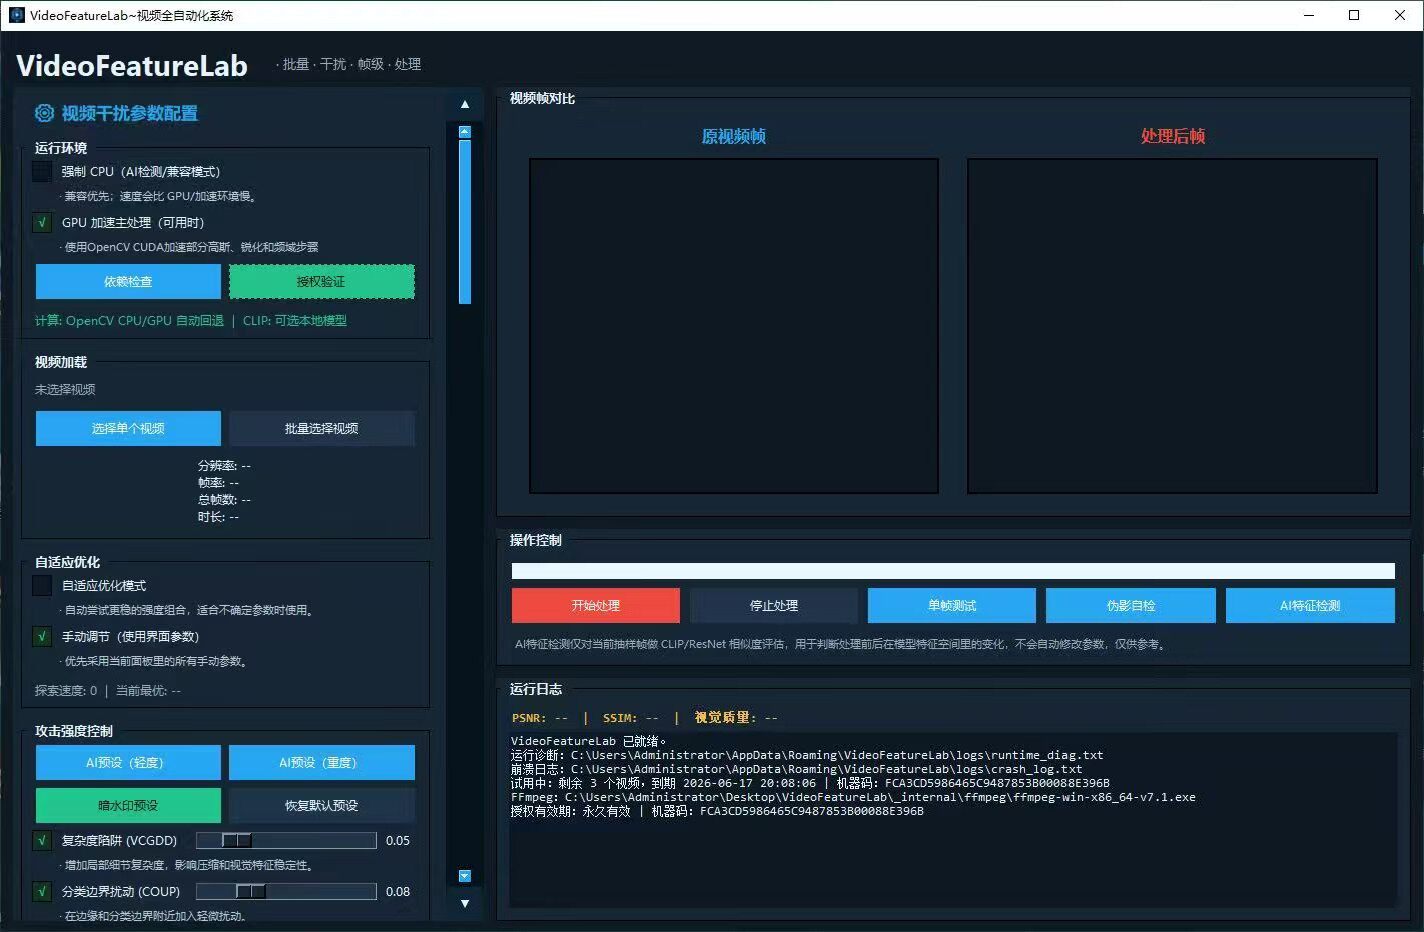Click the panel's scroll down triangle arrow

(464, 904)
